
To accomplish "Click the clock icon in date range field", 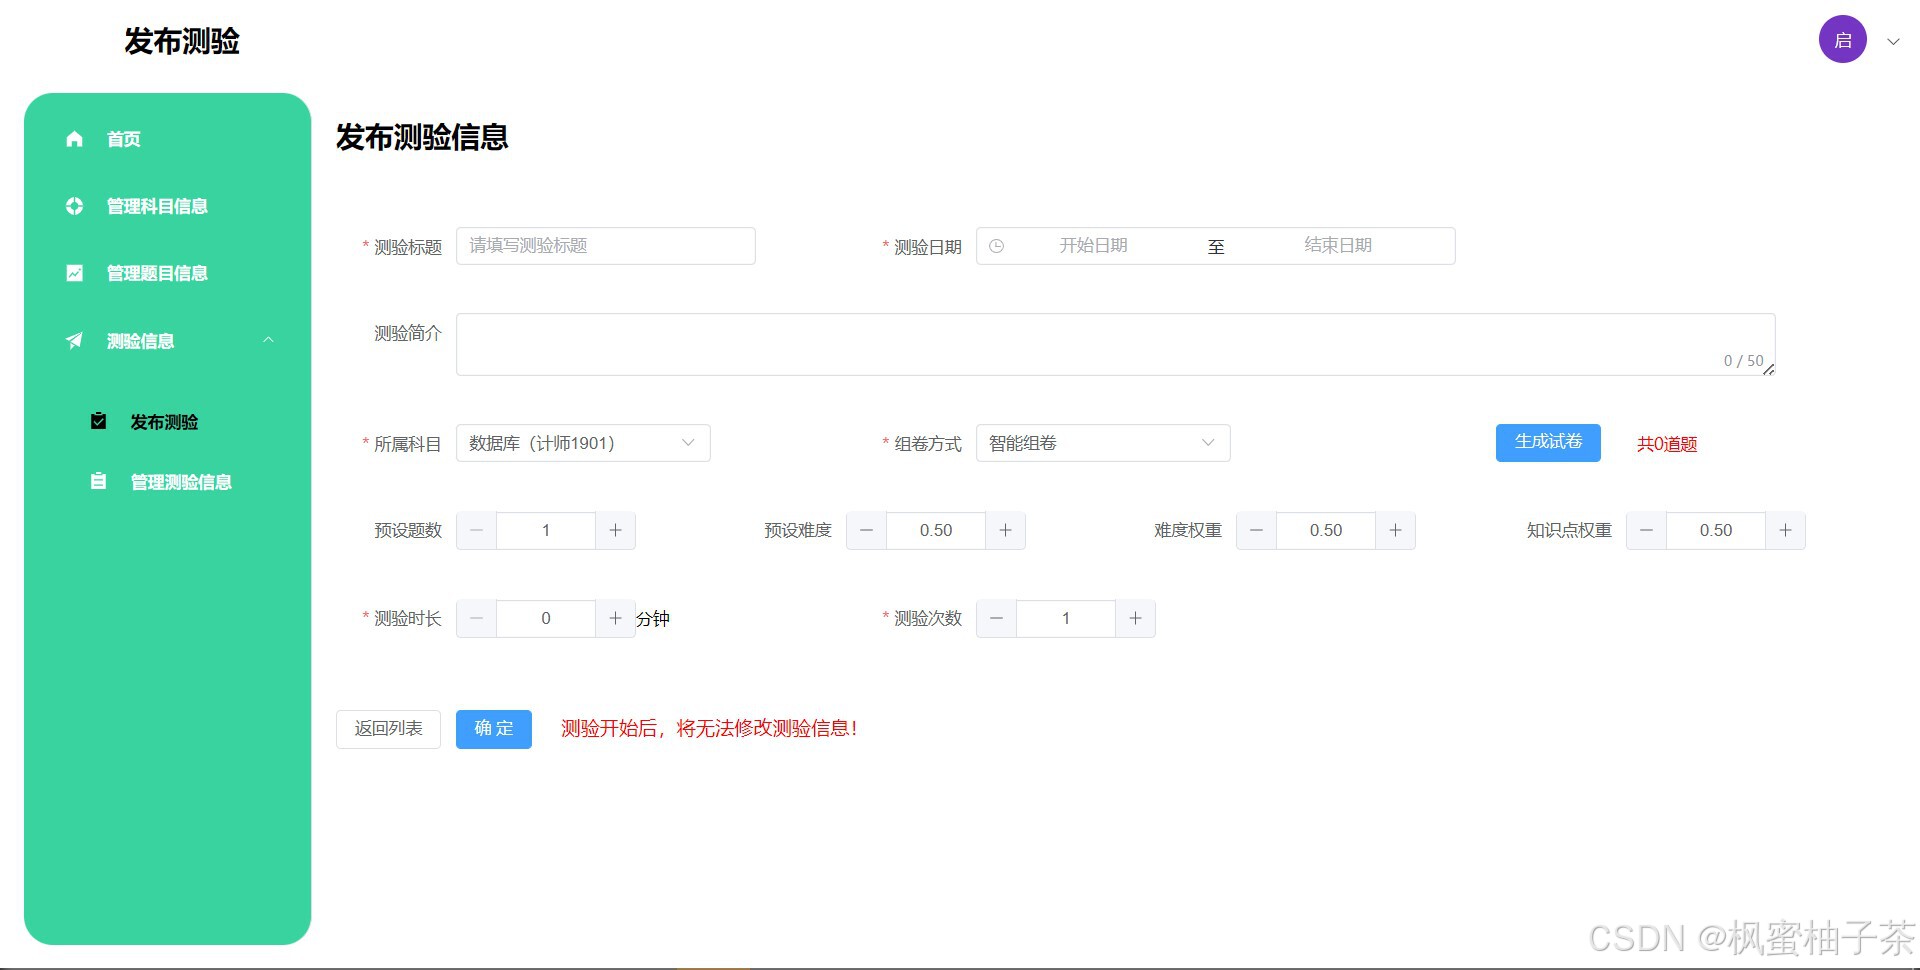I will pyautogui.click(x=996, y=246).
